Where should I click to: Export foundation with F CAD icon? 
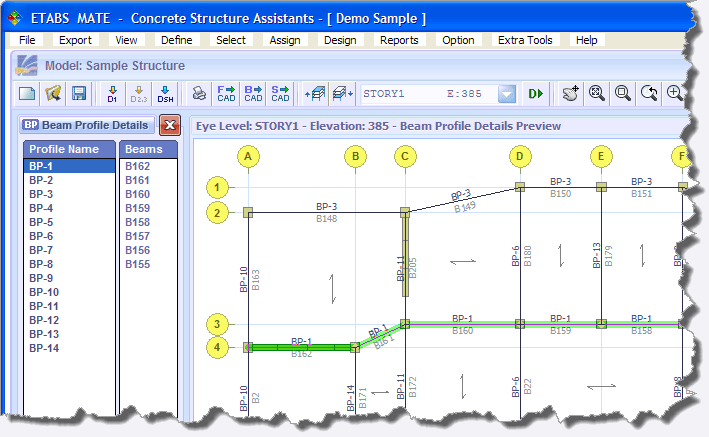coord(226,93)
